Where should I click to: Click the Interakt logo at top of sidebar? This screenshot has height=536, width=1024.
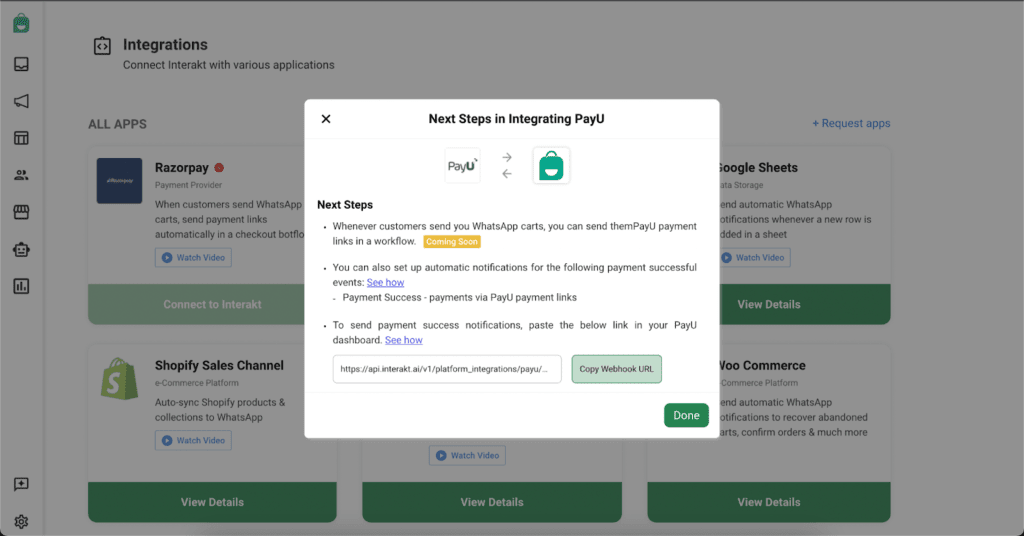pyautogui.click(x=21, y=24)
